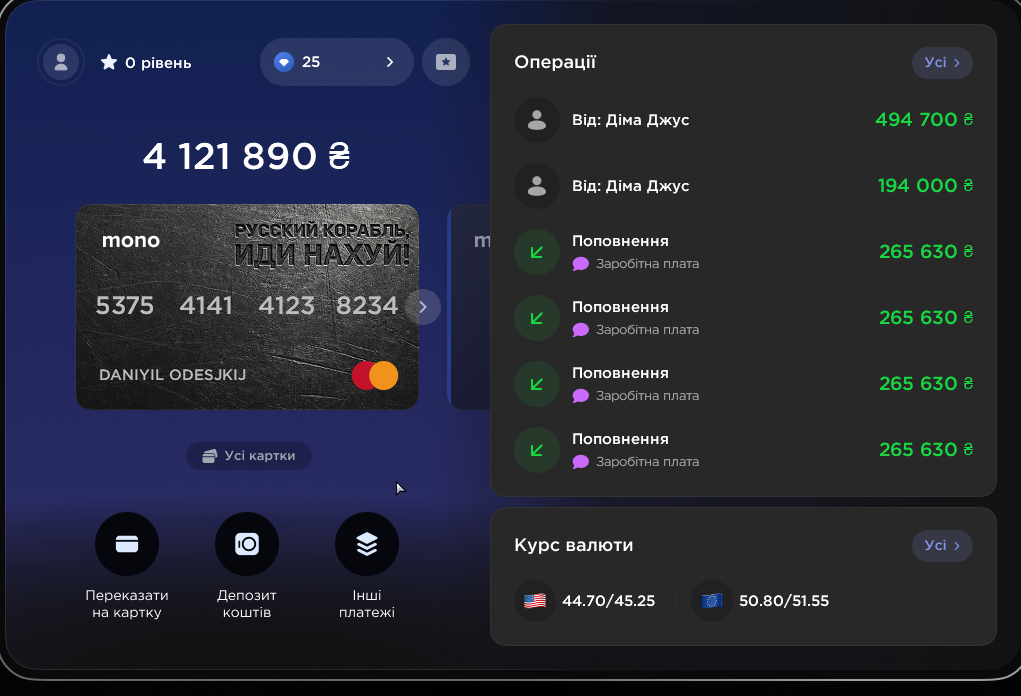Click the incoming arrow icon of the fourth Поповнення
The image size is (1021, 696).
537,450
